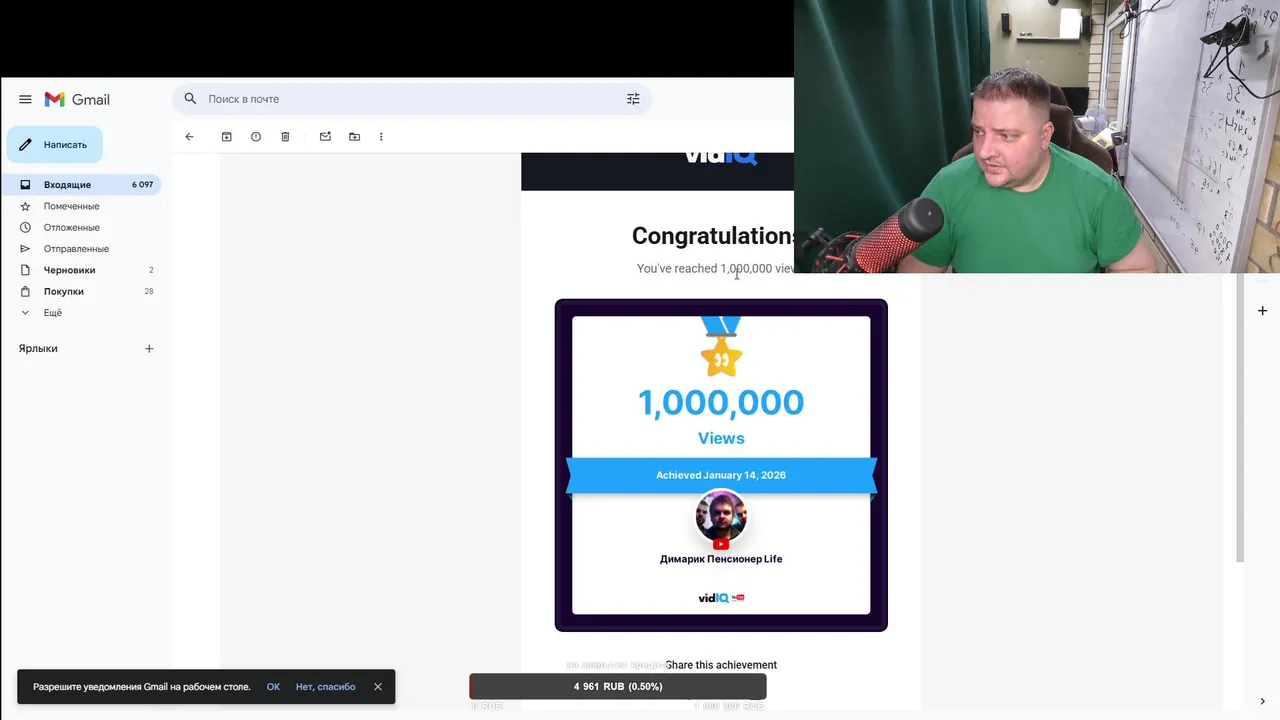Report spam with the exclamation icon
Viewport: 1280px width, 720px height.
[256, 137]
